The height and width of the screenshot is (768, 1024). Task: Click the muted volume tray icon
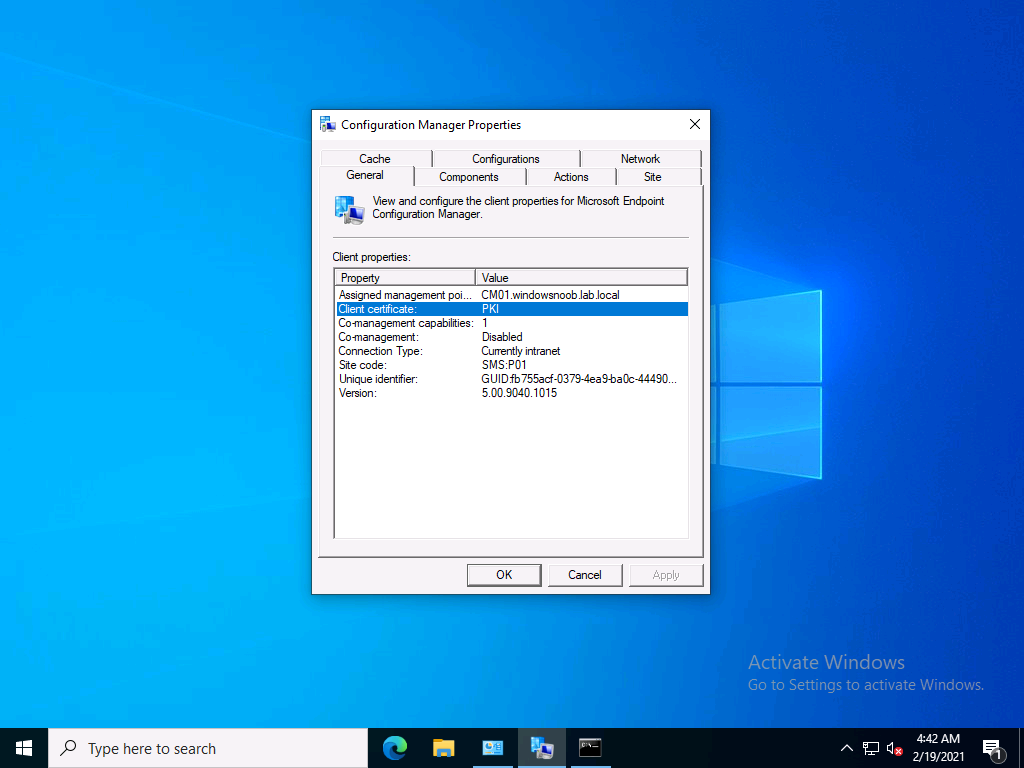pos(894,749)
